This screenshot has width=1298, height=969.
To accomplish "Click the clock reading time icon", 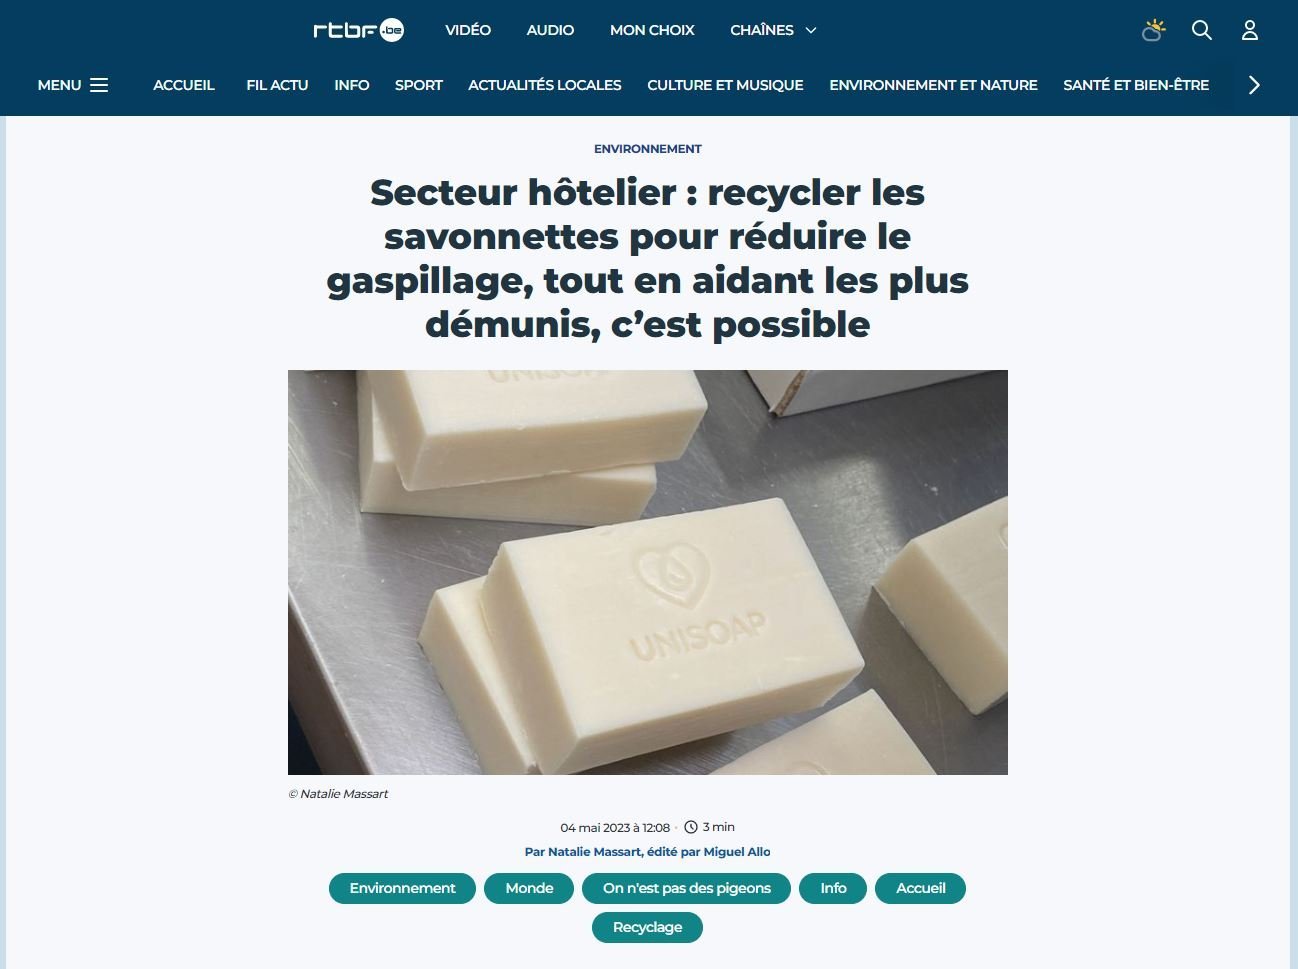I will coord(690,827).
